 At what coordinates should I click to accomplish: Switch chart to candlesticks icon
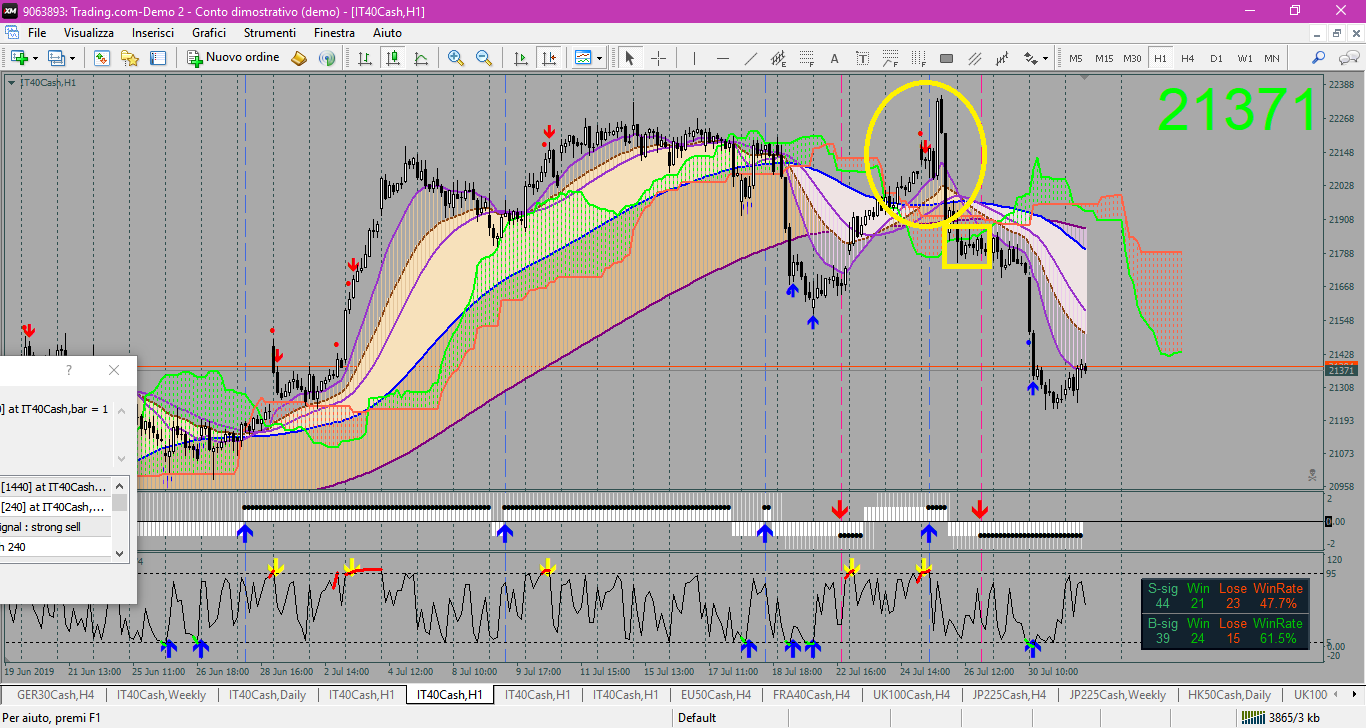393,58
